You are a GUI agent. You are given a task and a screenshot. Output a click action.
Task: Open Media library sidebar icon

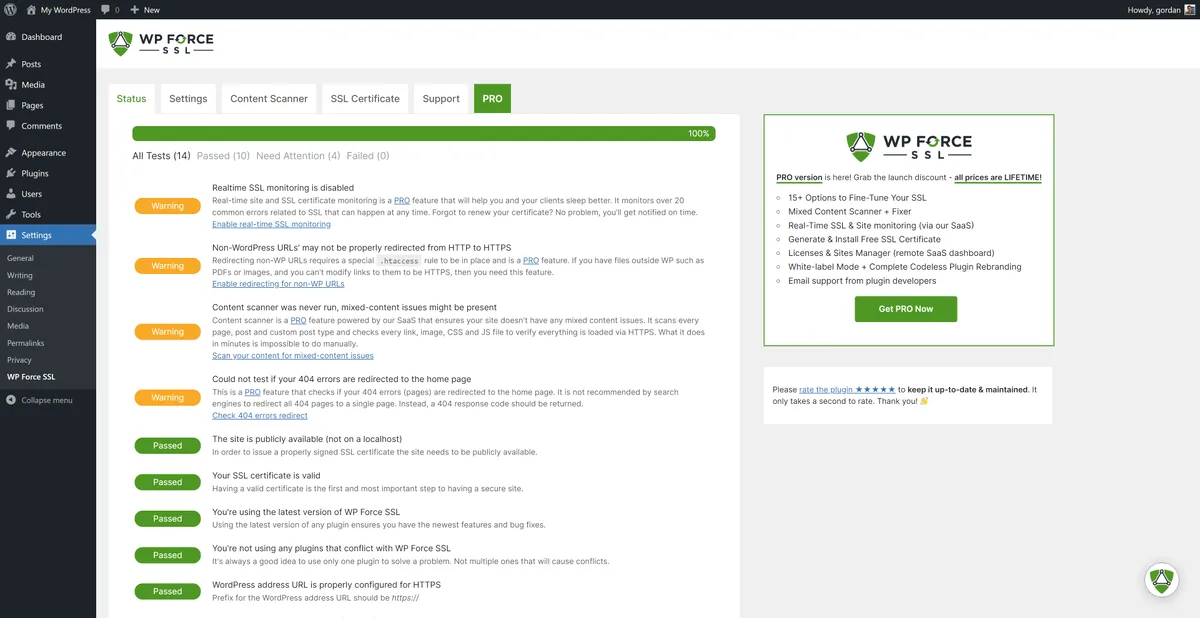click(11, 85)
